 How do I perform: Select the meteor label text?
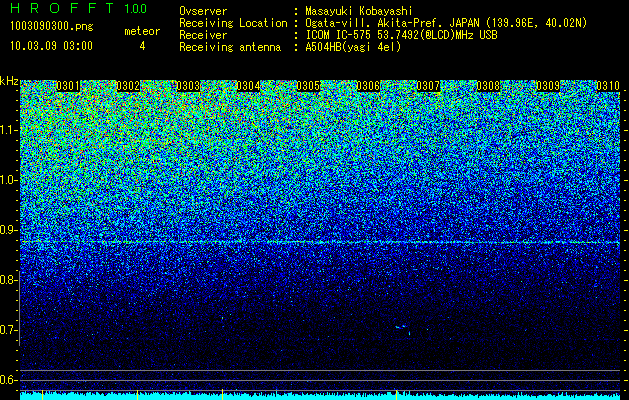click(x=142, y=31)
